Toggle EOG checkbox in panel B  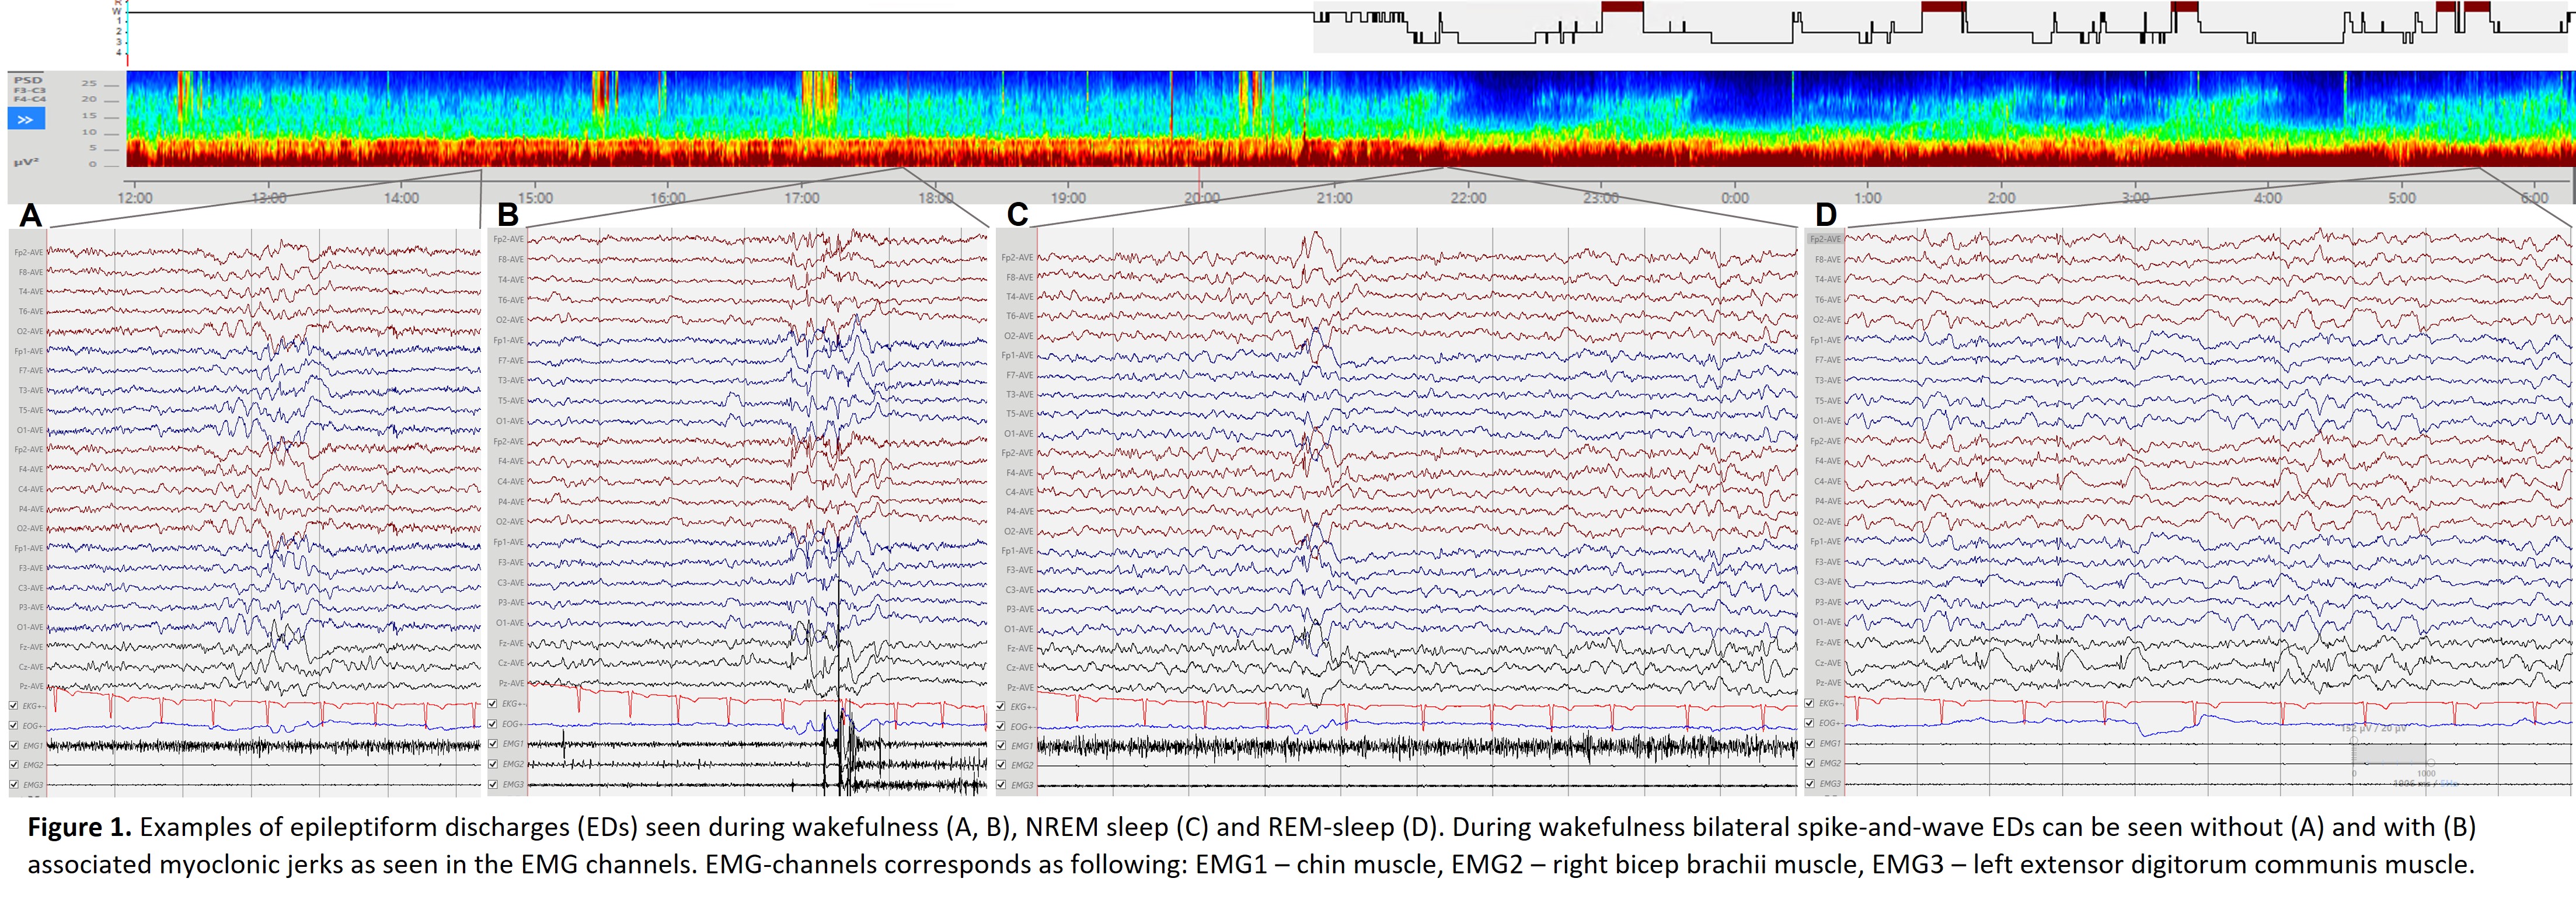(x=493, y=723)
